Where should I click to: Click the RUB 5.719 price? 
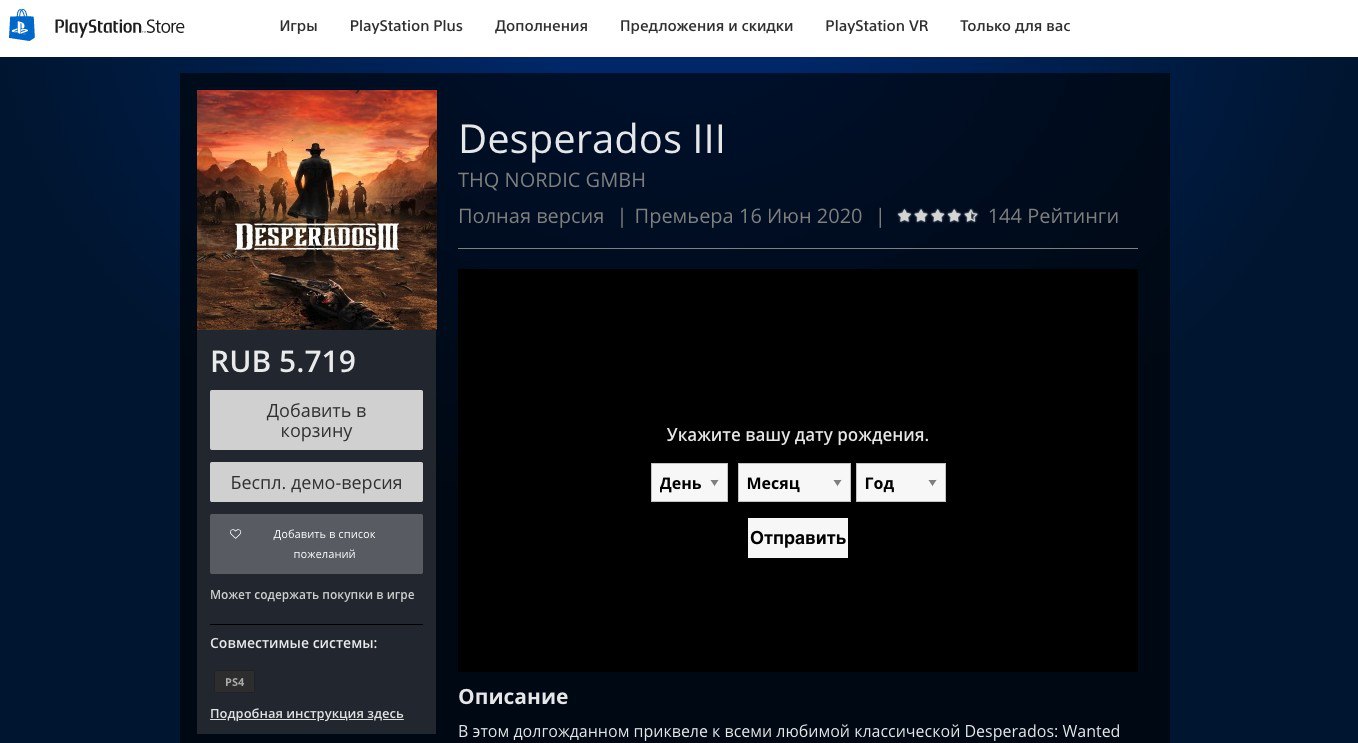[x=283, y=361]
